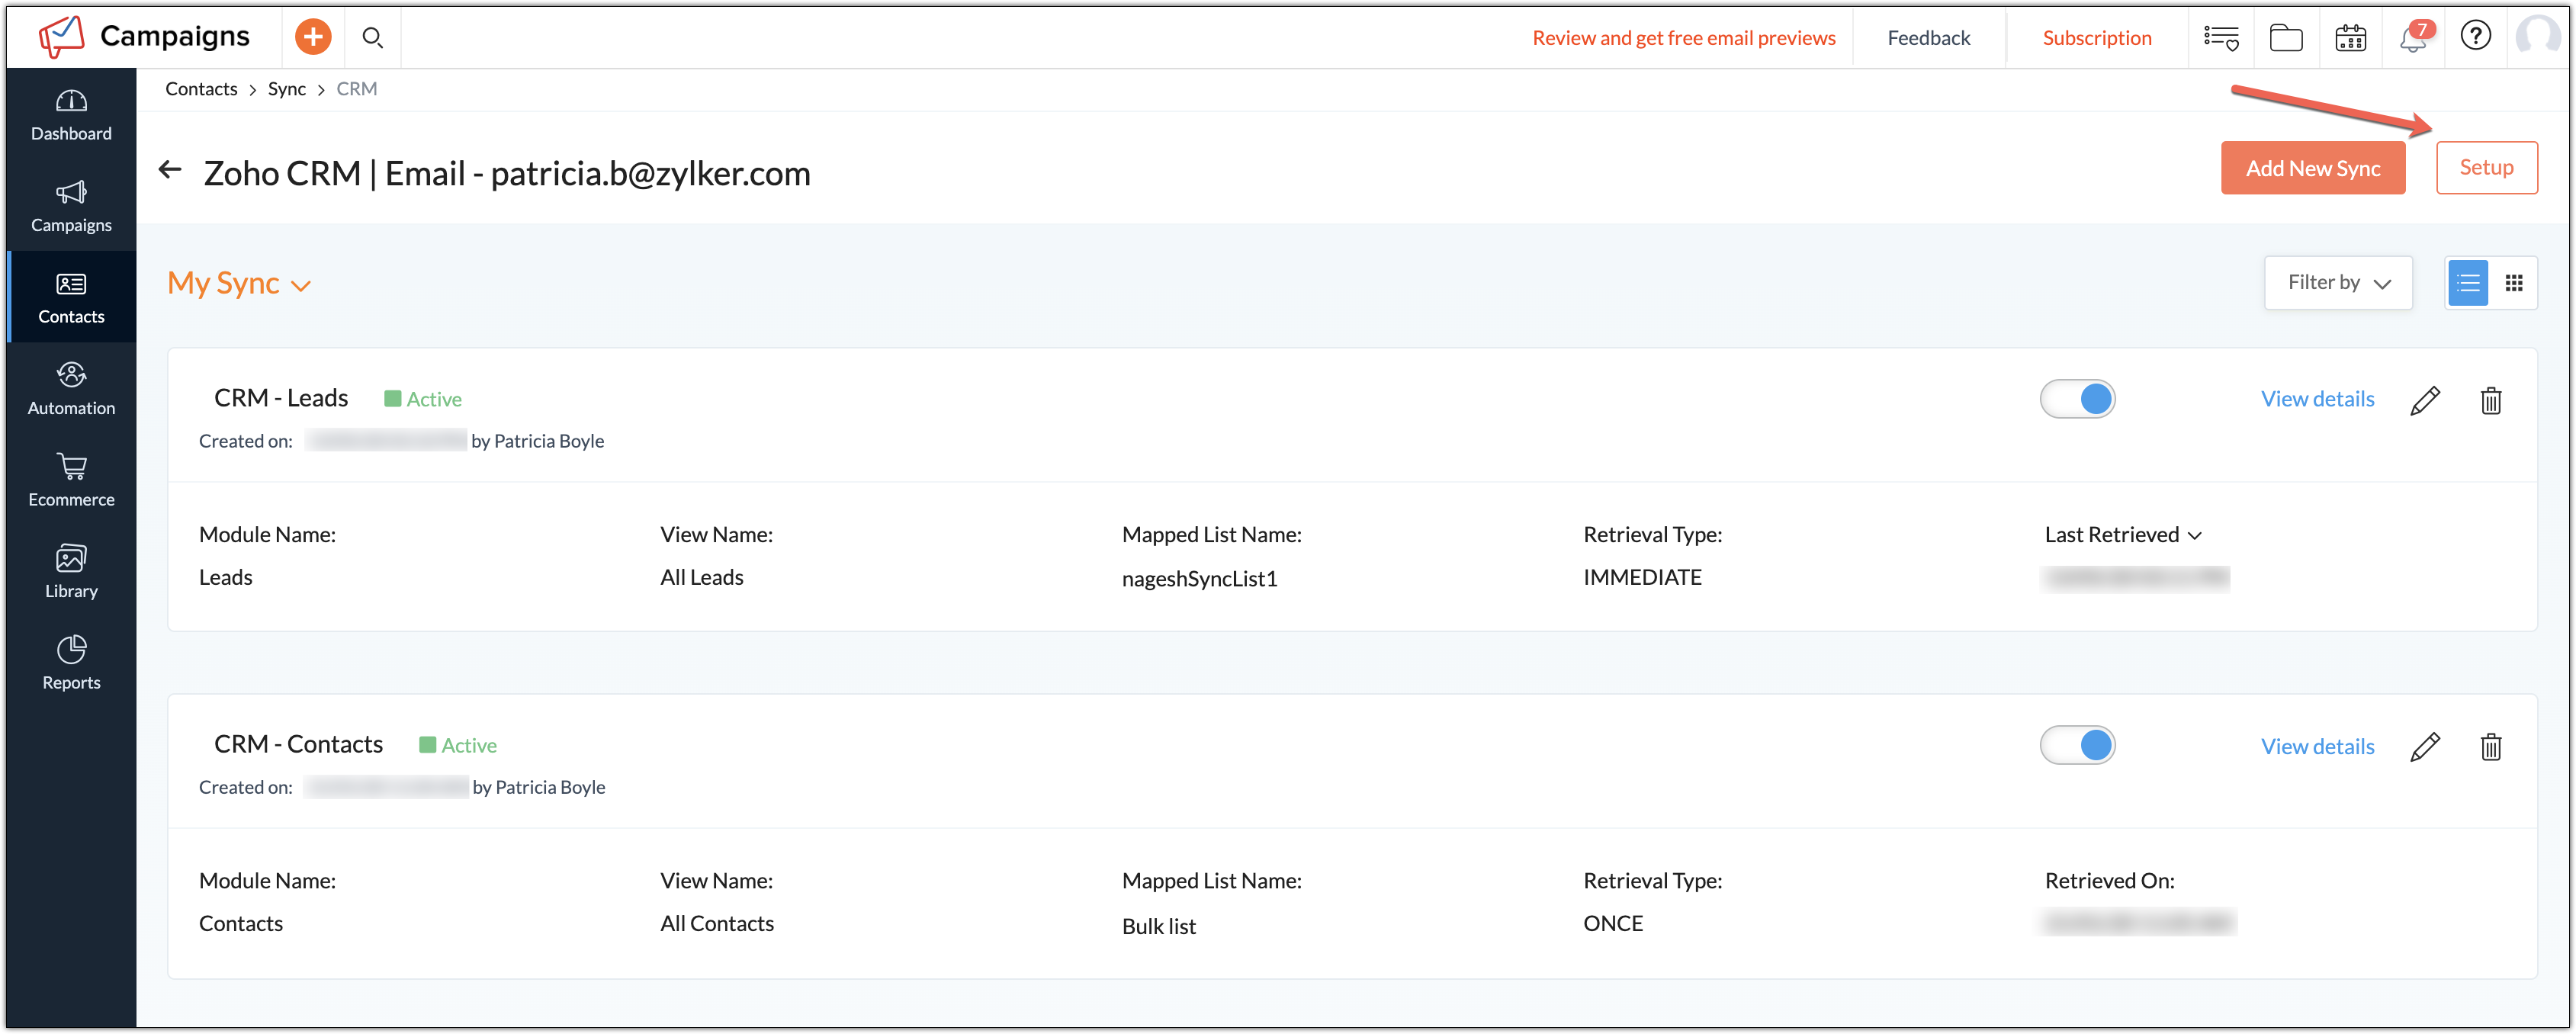Expand the My Sync dropdown
The image size is (2576, 1034).
[239, 284]
